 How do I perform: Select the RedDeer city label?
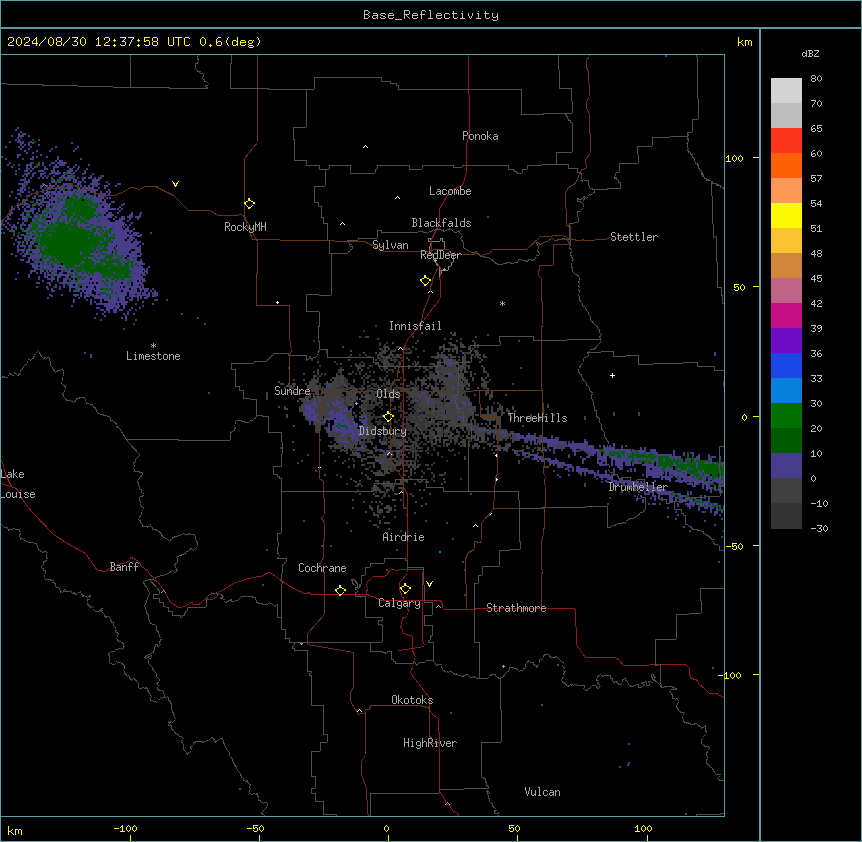440,255
